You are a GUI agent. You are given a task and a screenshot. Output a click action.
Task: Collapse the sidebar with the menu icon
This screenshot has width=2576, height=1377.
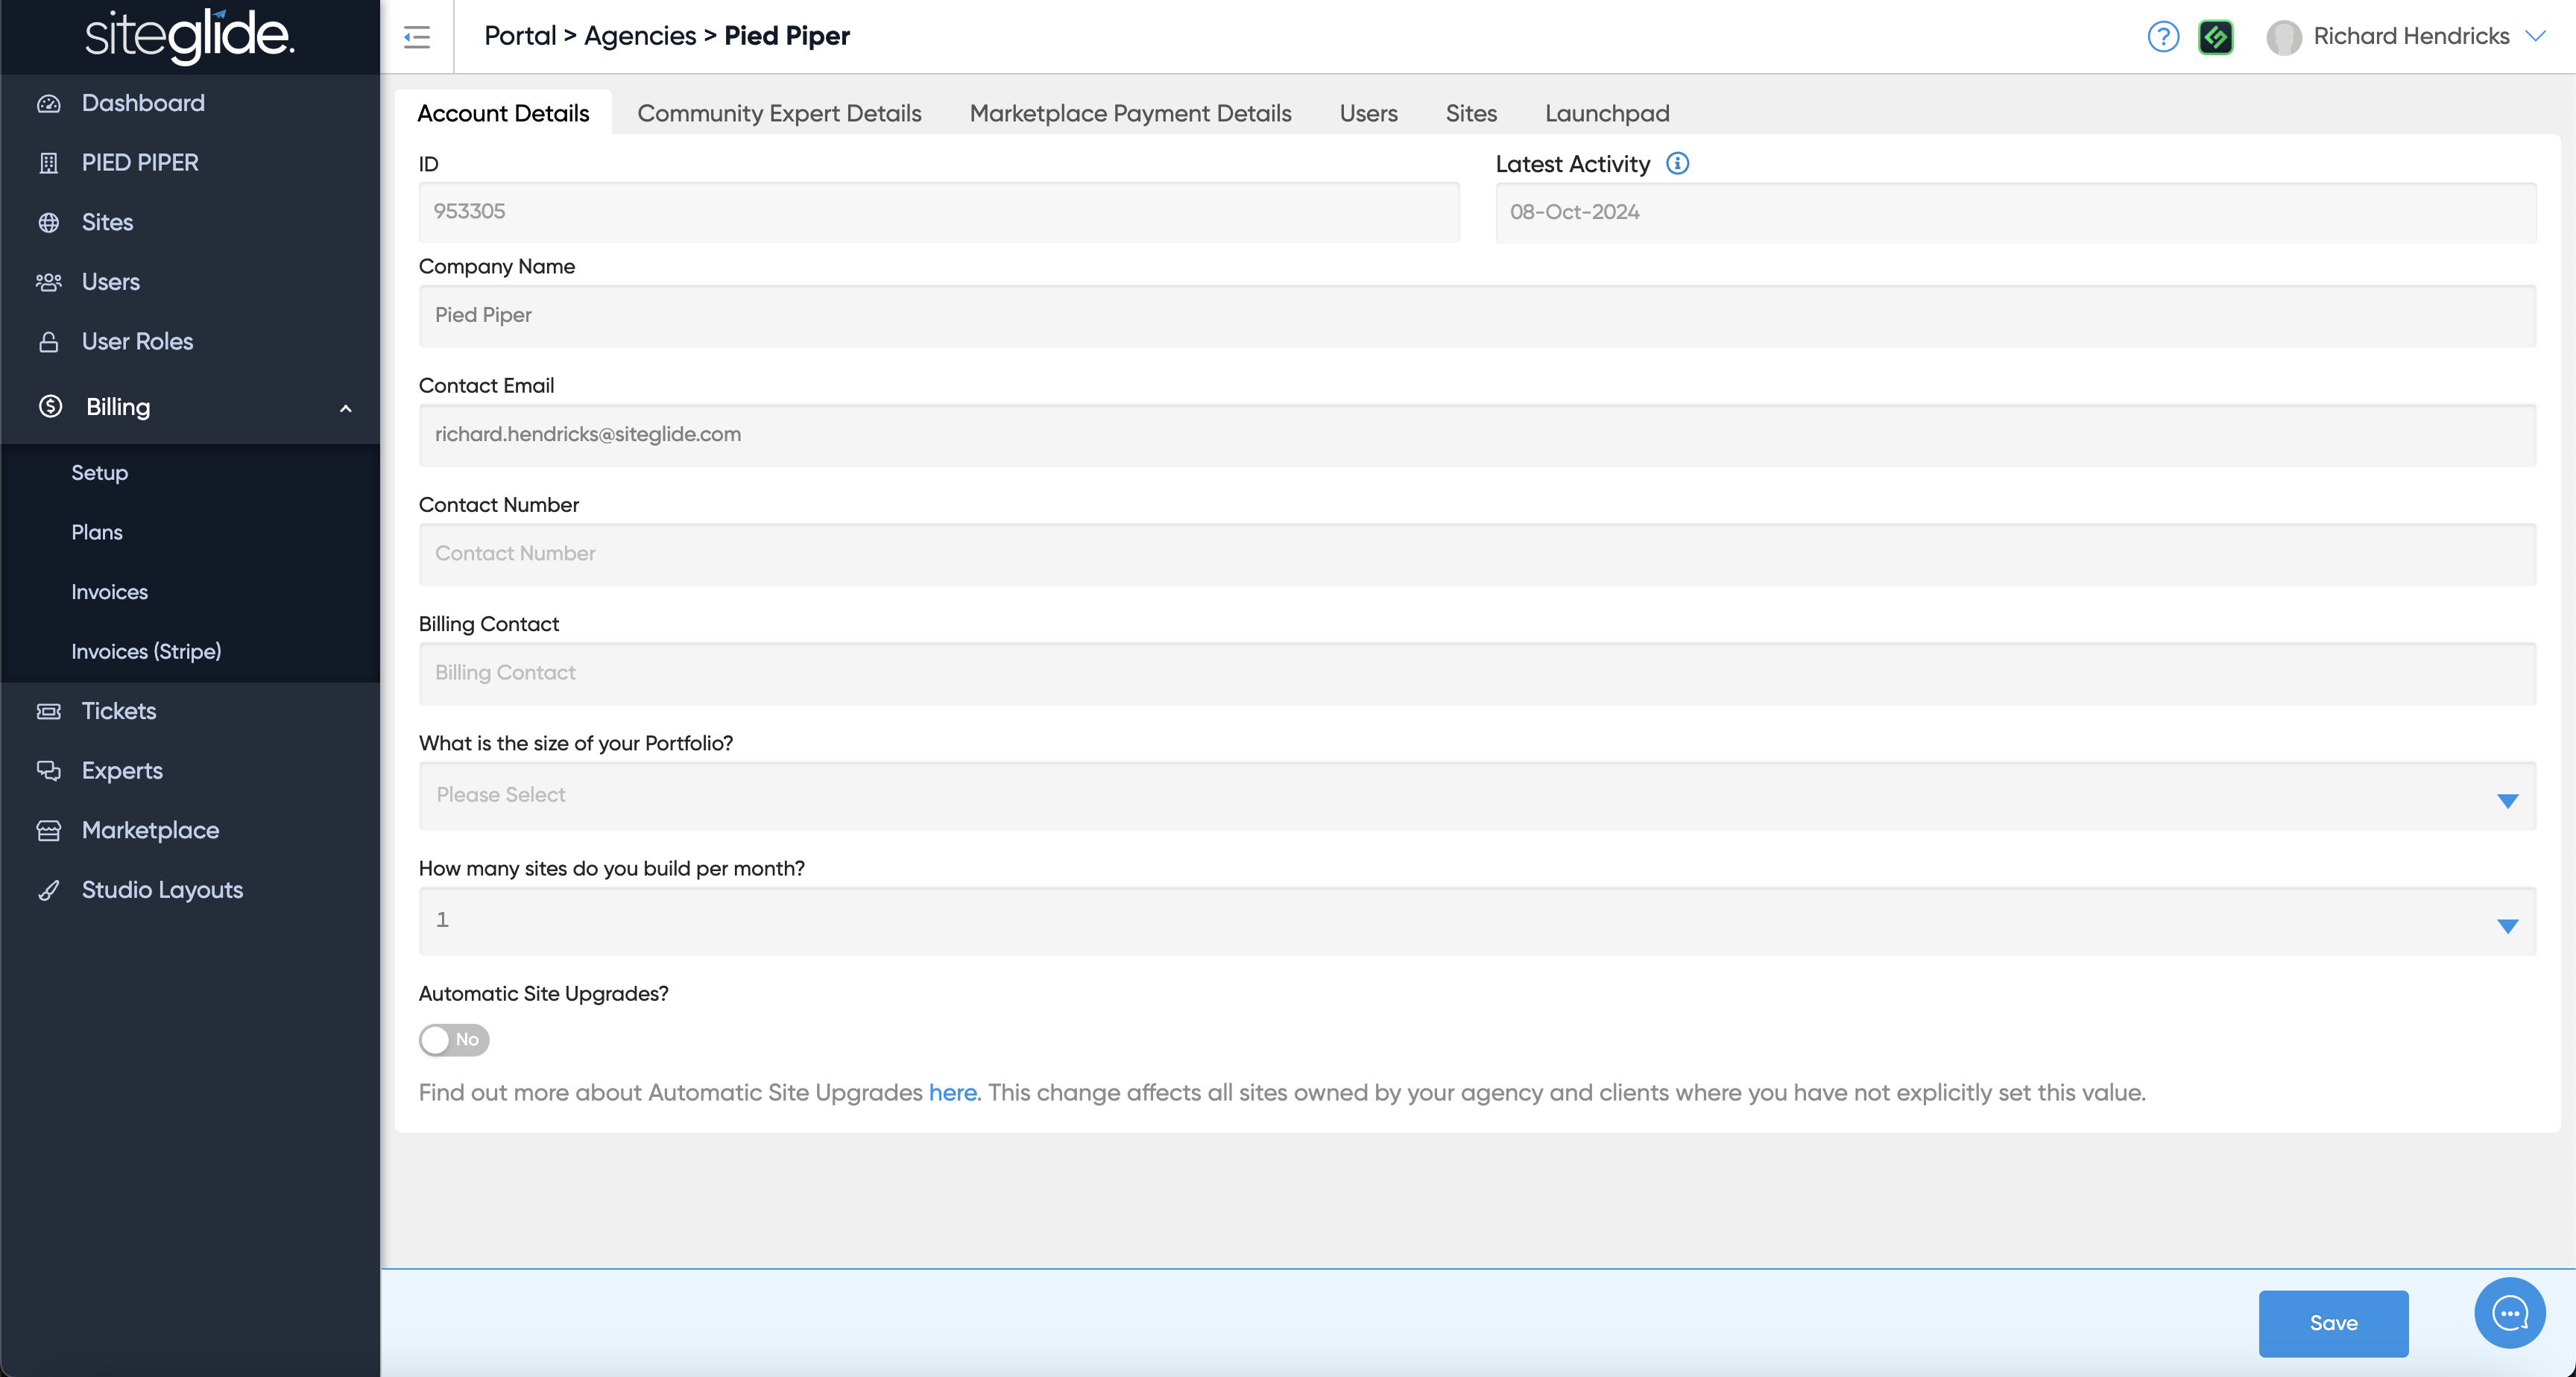coord(417,37)
